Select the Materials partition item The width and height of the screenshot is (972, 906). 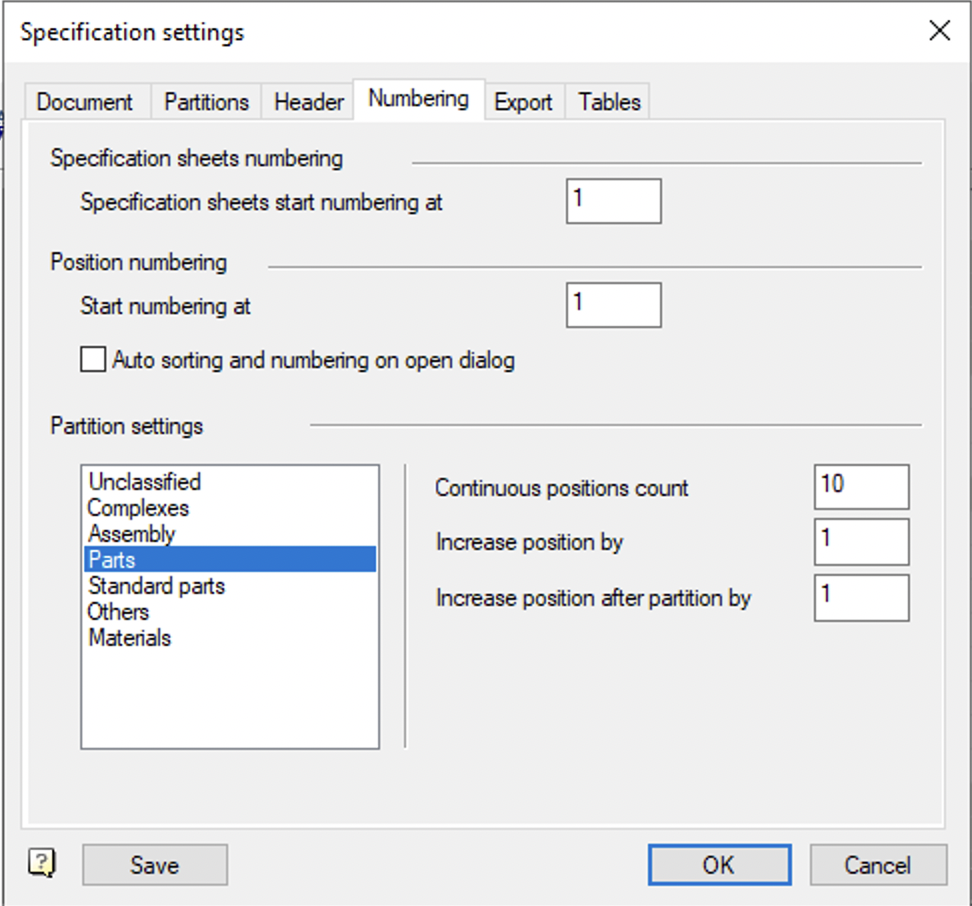(130, 638)
